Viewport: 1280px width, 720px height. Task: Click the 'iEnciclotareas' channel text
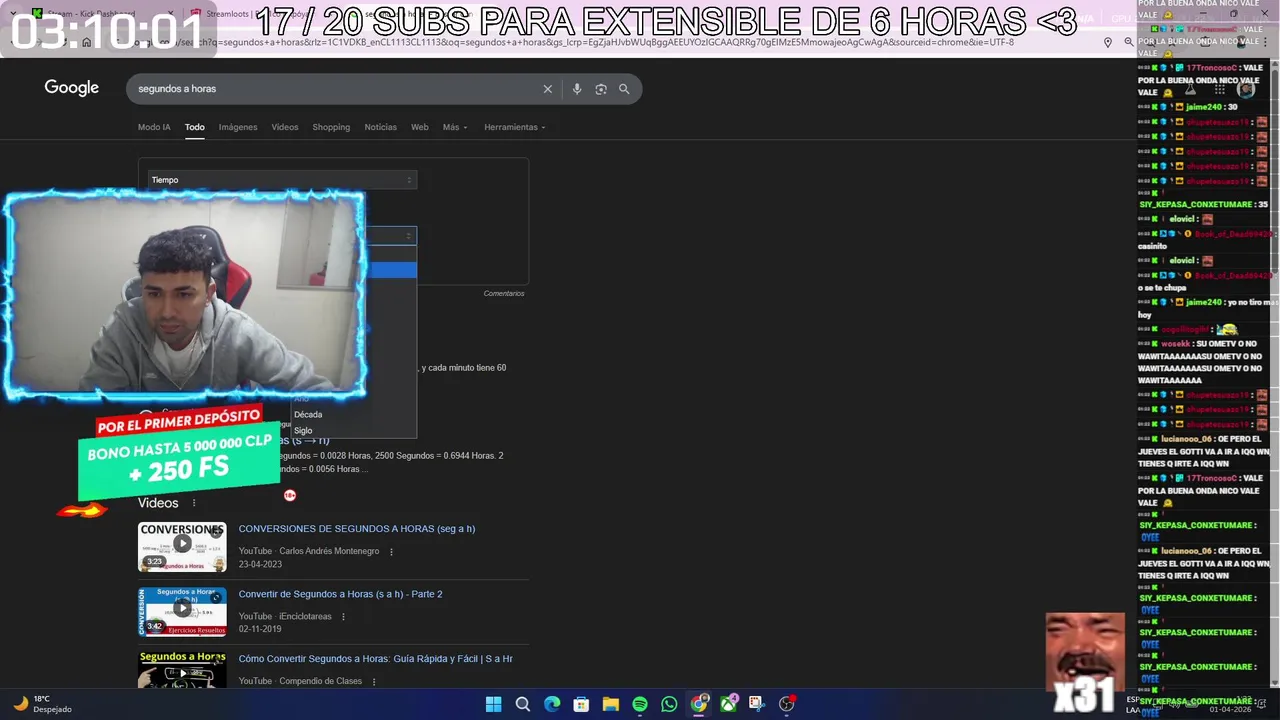[305, 617]
